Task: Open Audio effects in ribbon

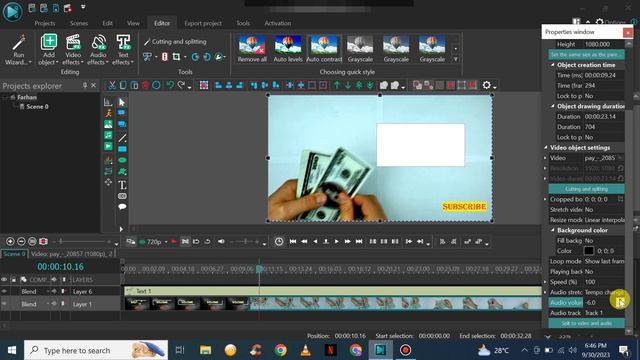Action: coord(98,50)
